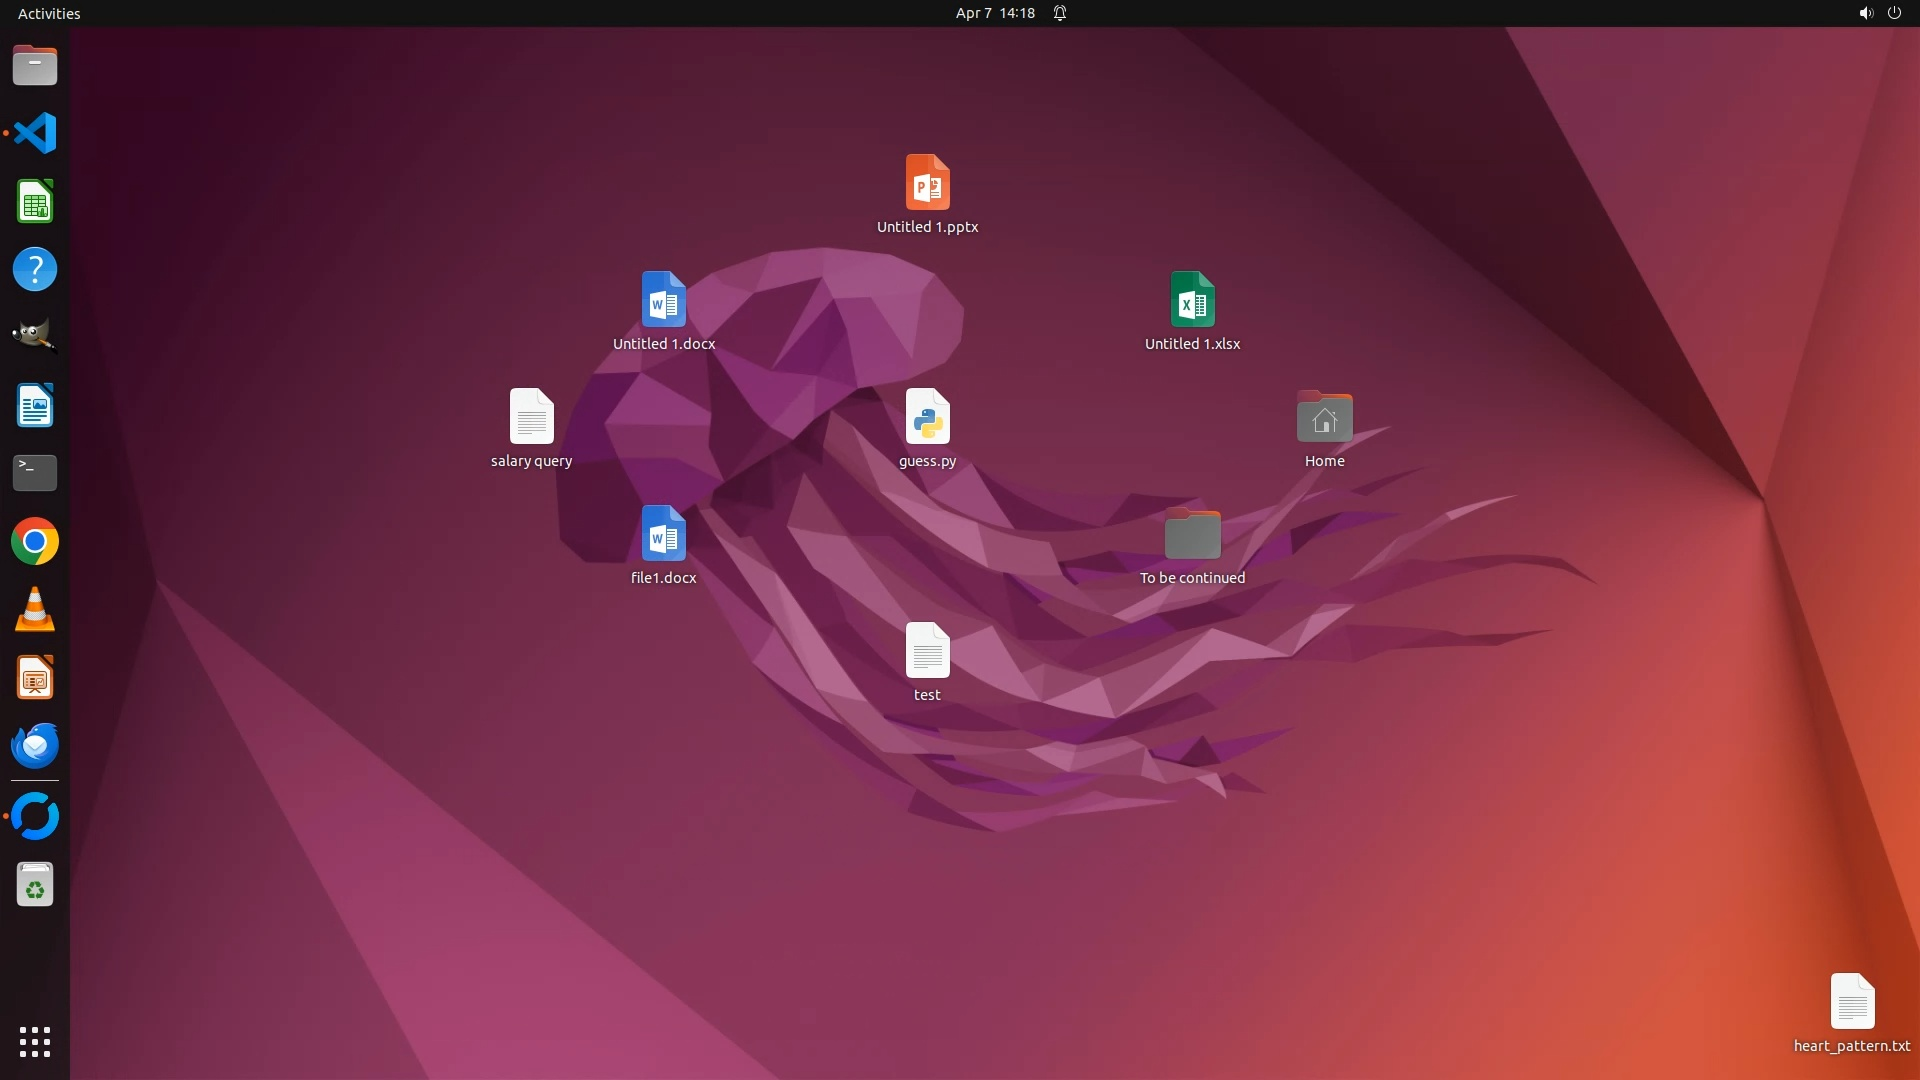Viewport: 1920px width, 1080px height.
Task: Open GIMP image editor in the dock
Action: point(35,337)
